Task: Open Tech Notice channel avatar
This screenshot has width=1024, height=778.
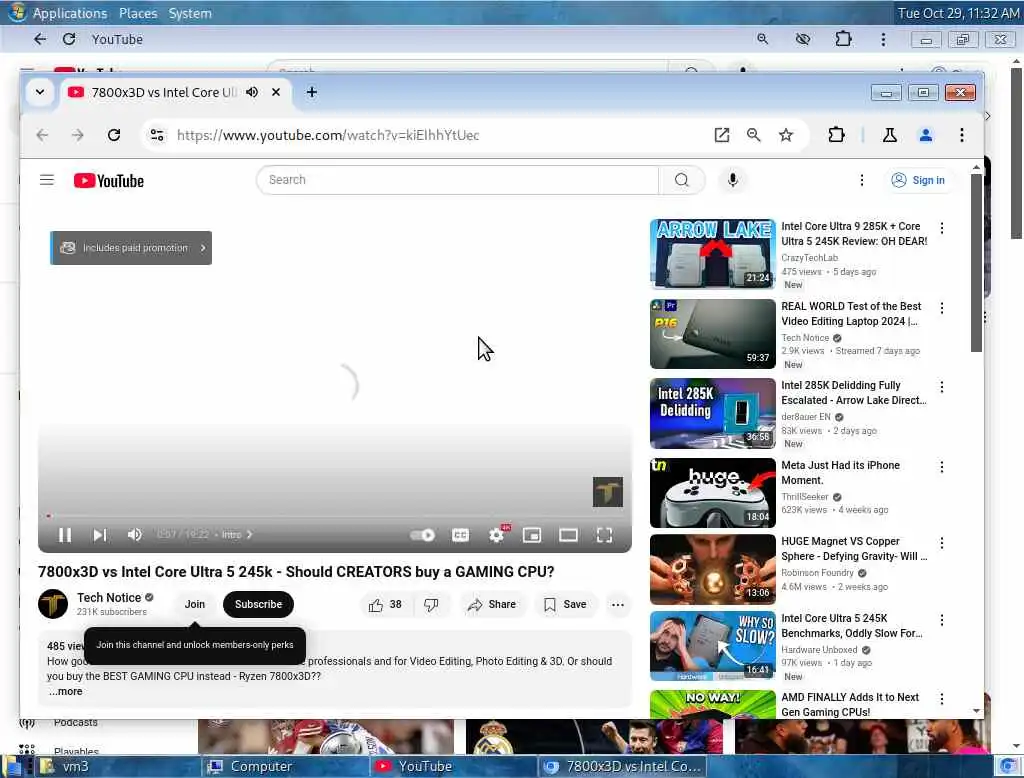Action: (x=53, y=604)
